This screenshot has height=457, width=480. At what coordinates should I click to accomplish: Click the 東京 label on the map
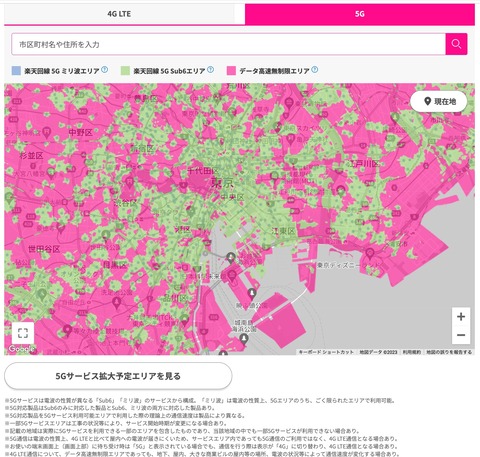(222, 183)
